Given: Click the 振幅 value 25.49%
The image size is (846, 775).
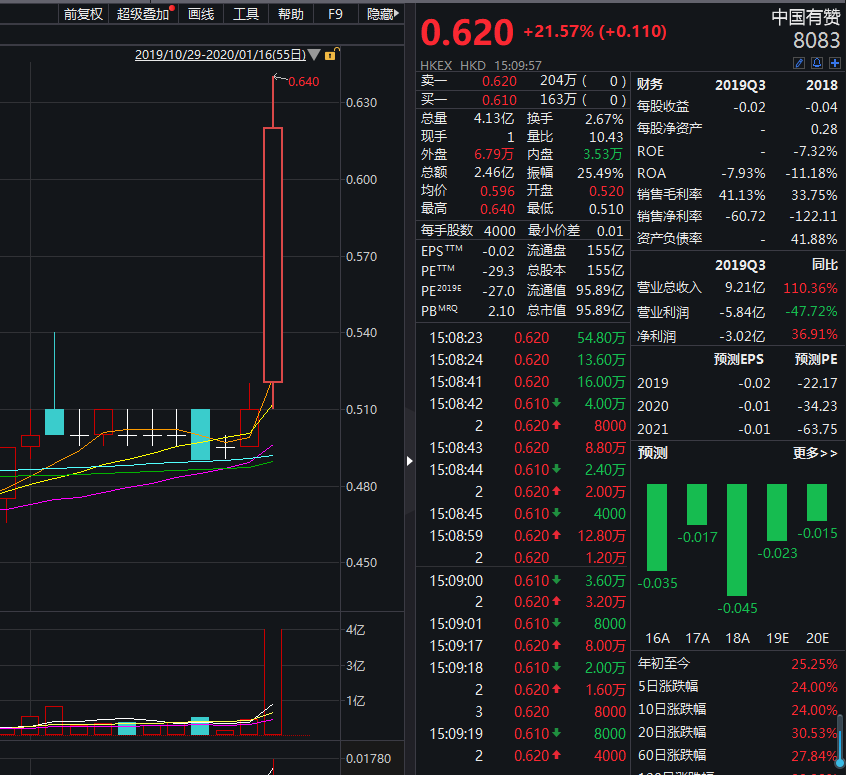Looking at the screenshot, I should [600, 173].
